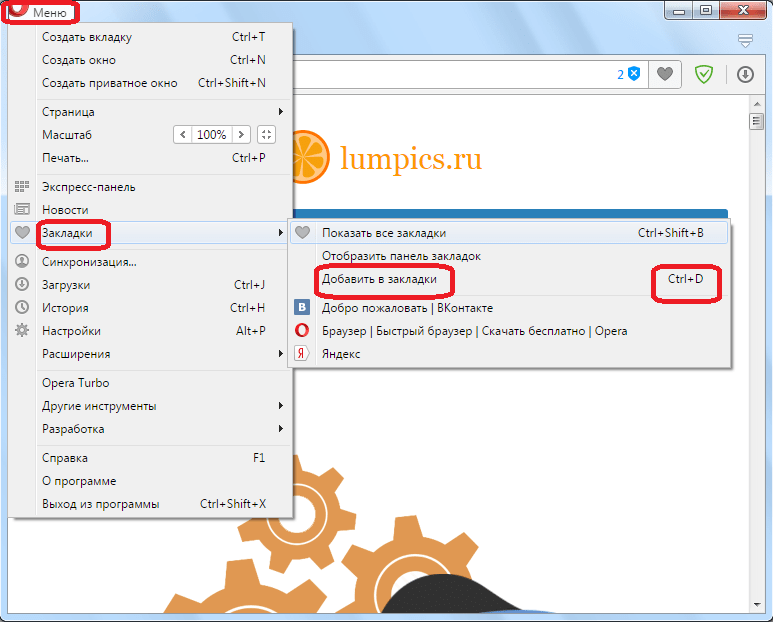Click heart icon beside Показать все закладки
Viewport: 773px width, 622px height.
tap(302, 232)
